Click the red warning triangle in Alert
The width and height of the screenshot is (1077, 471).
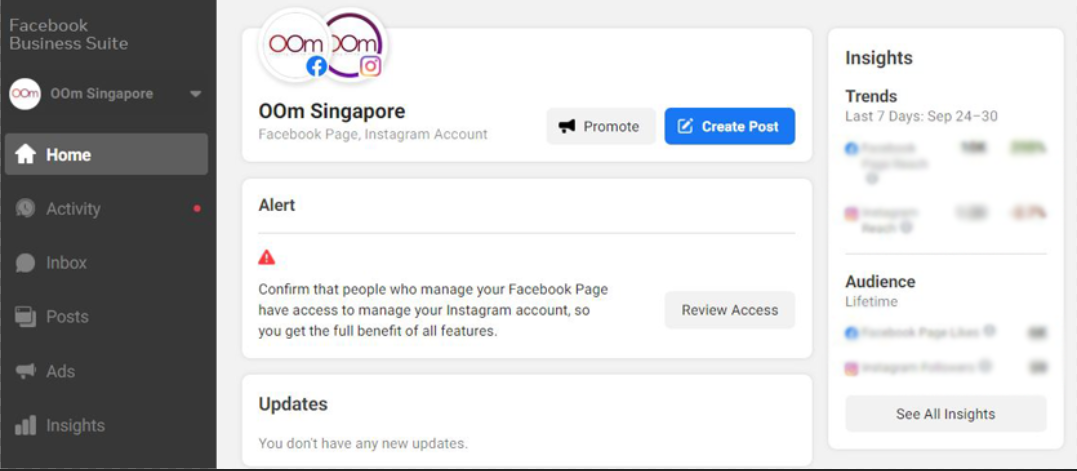coord(266,257)
